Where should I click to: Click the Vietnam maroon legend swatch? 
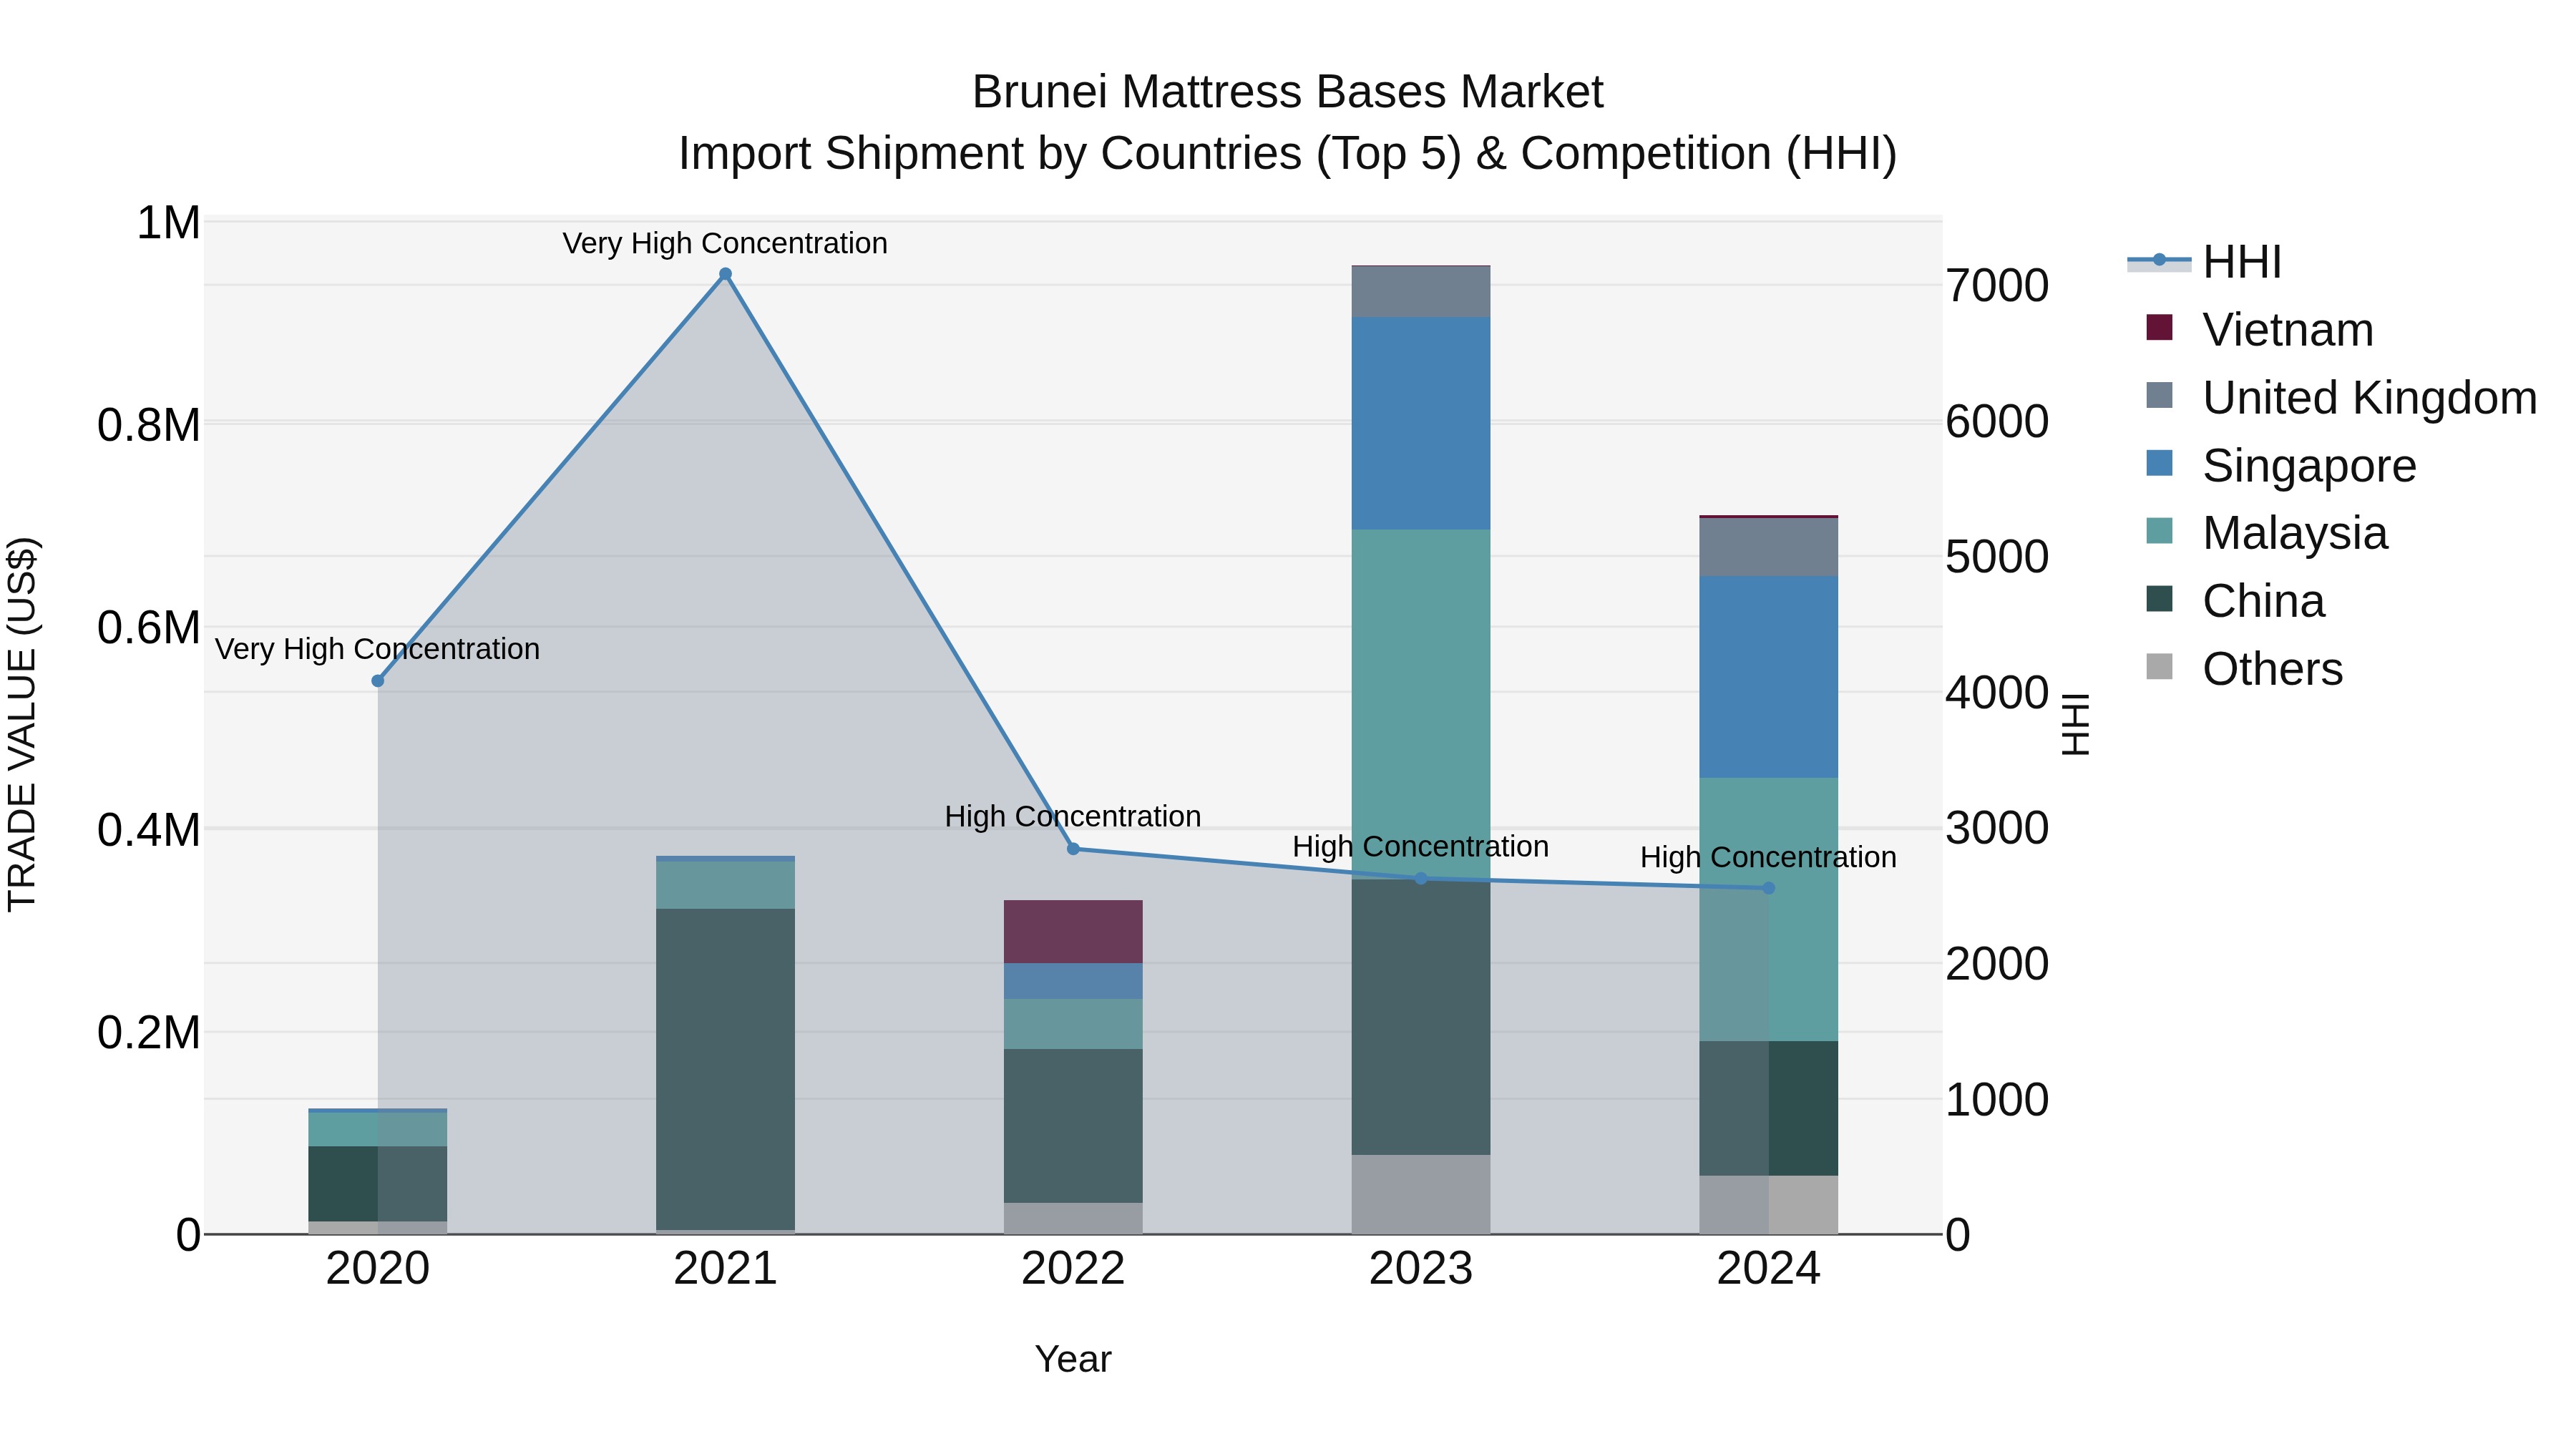click(2160, 327)
